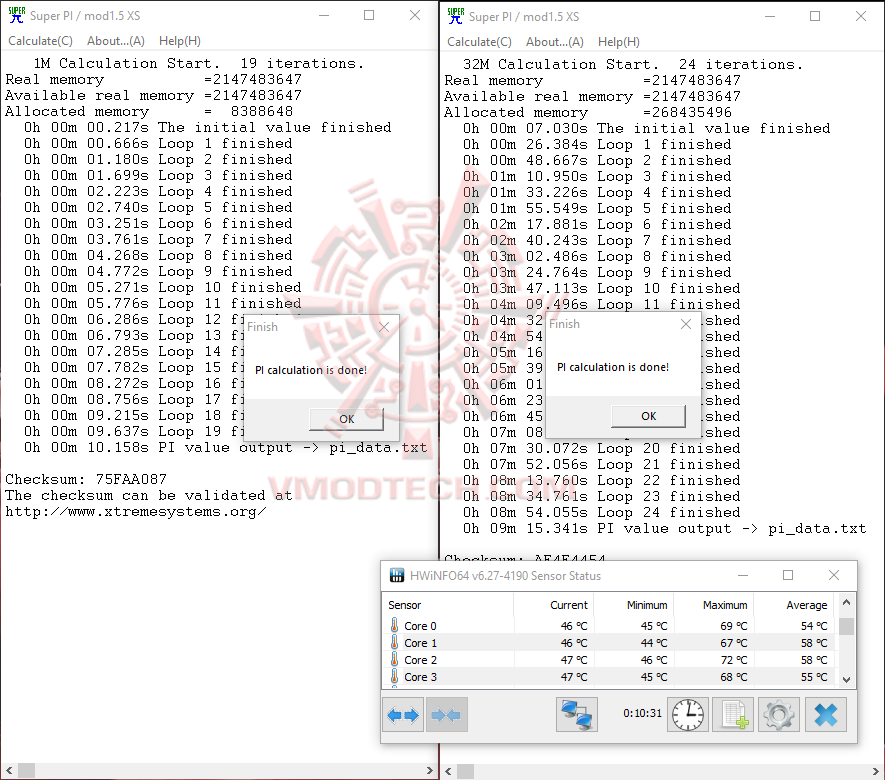Click Core 0 maximum value 69 °C
The width and height of the screenshot is (885, 780).
coord(733,626)
